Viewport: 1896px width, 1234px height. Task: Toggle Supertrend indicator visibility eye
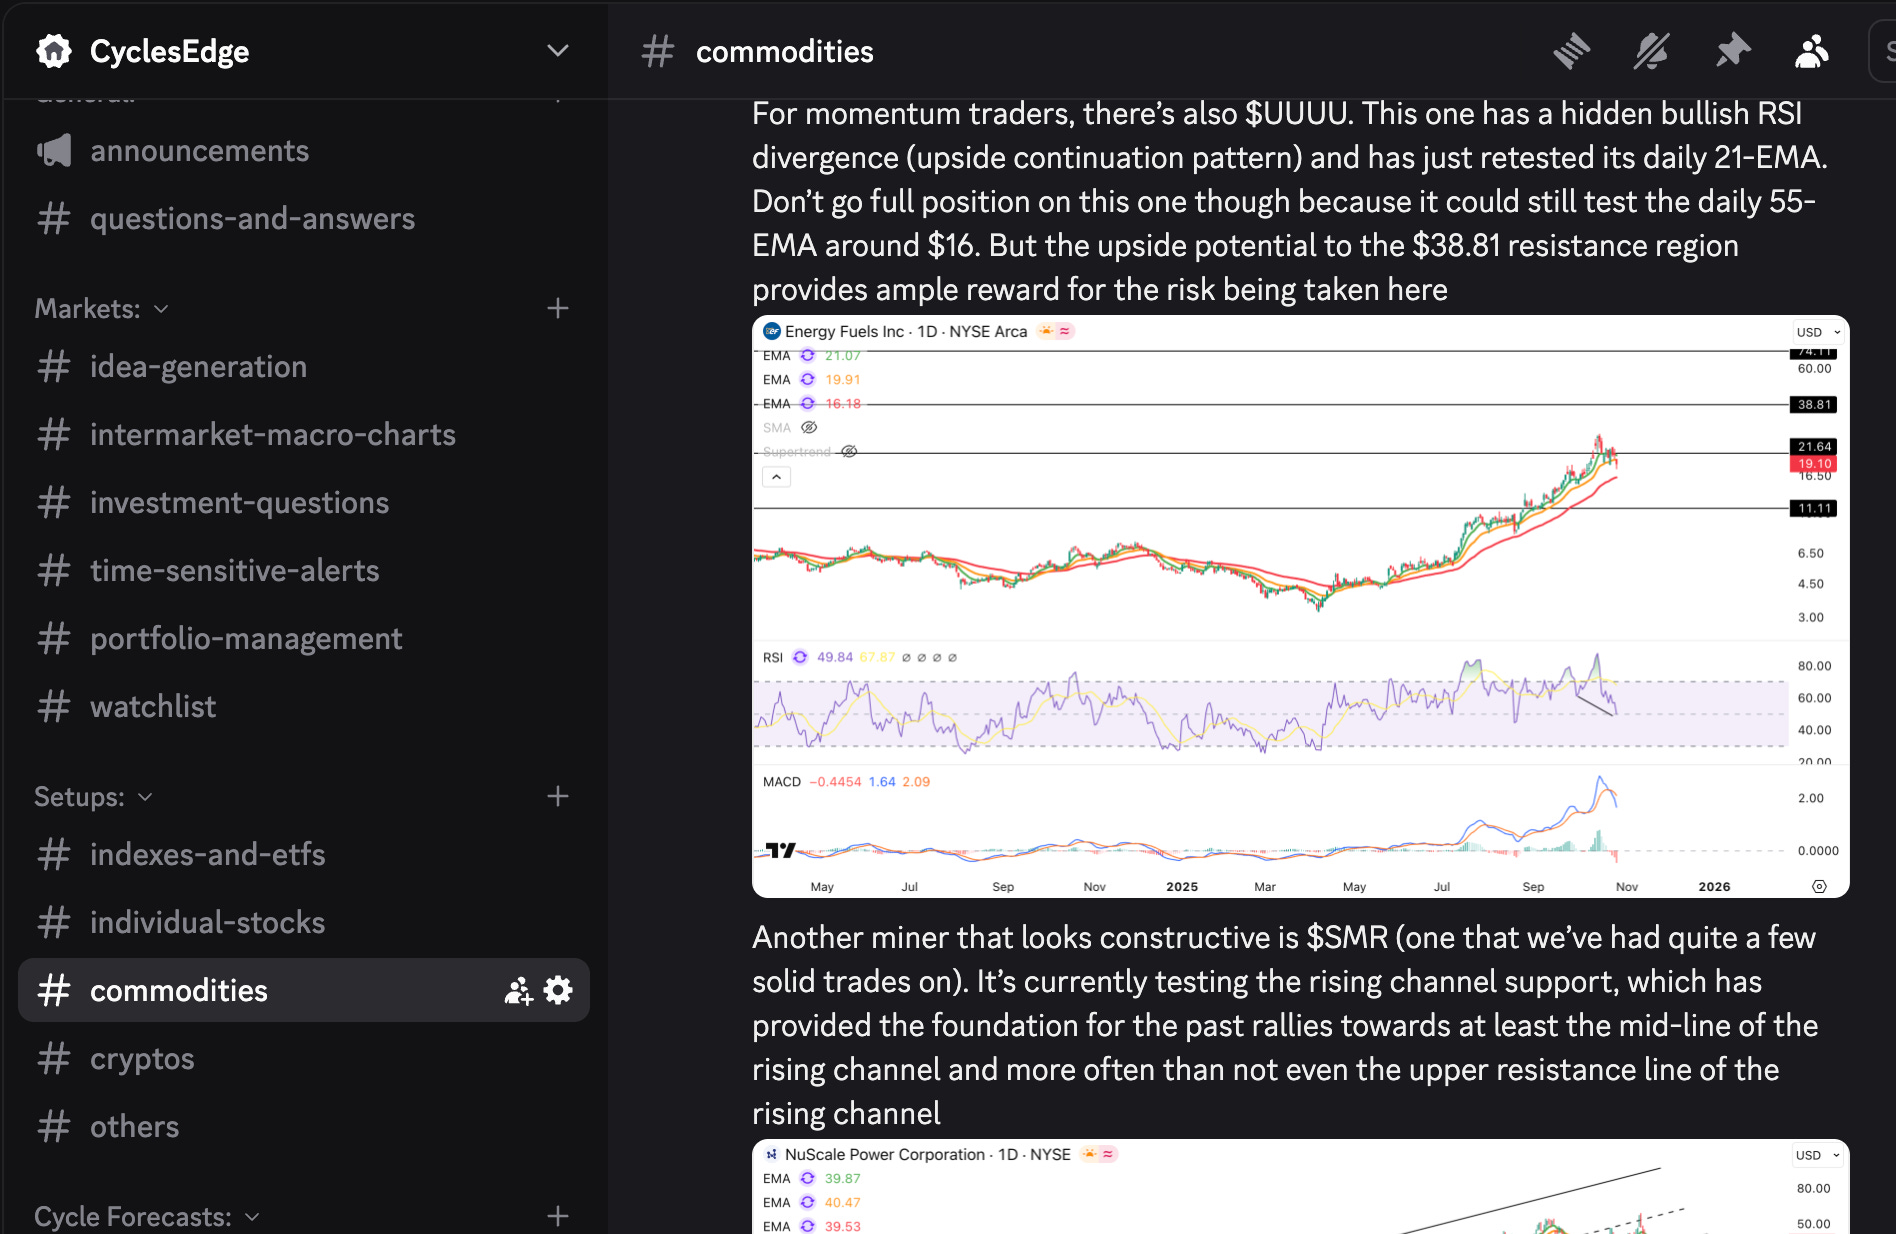click(x=849, y=451)
